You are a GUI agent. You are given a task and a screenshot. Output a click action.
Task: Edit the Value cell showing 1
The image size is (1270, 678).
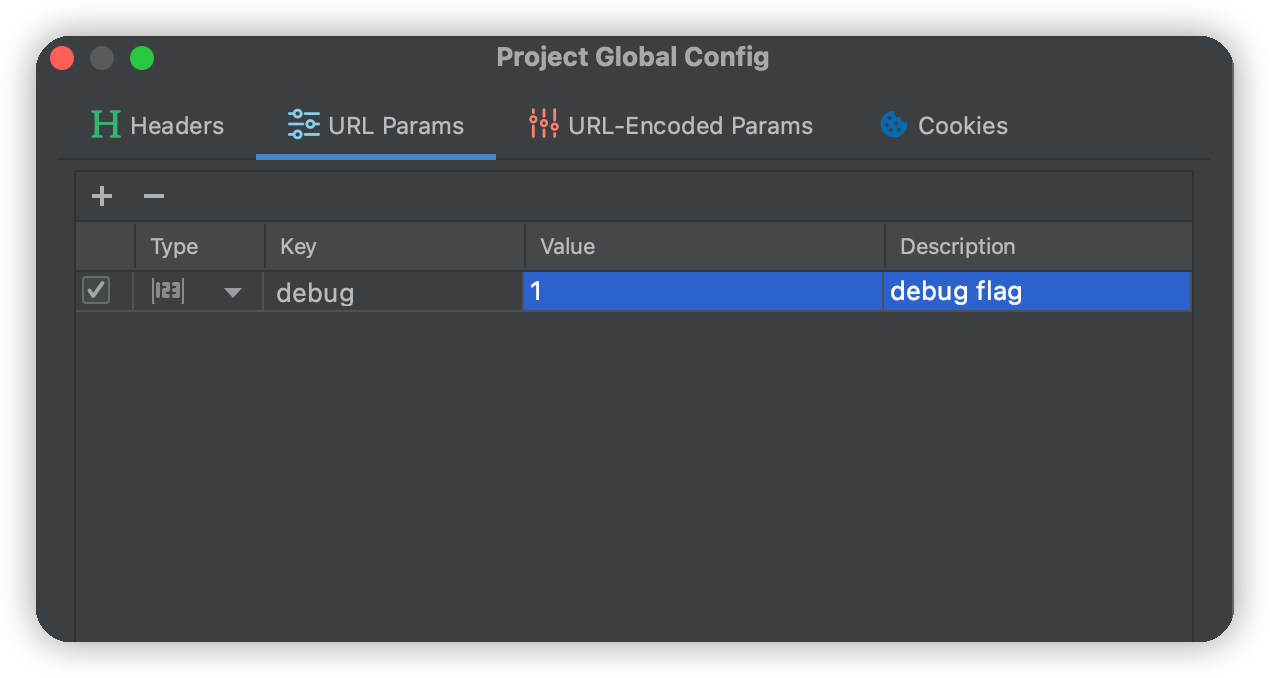click(702, 292)
